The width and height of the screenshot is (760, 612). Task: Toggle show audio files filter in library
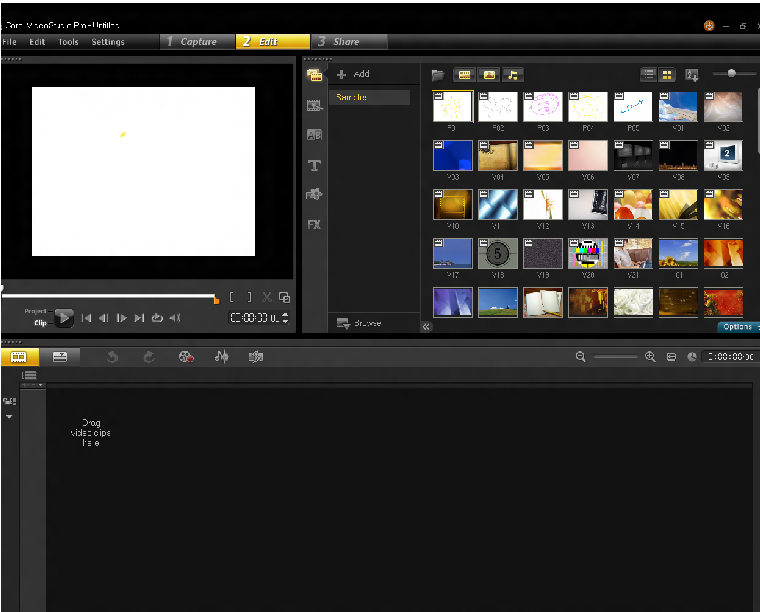tap(512, 75)
